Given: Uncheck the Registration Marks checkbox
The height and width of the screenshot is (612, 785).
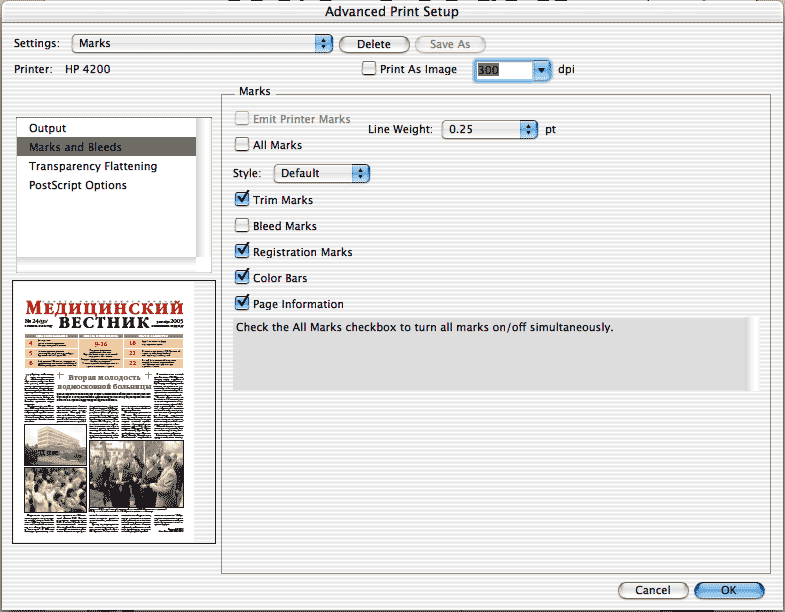Looking at the screenshot, I should point(242,251).
